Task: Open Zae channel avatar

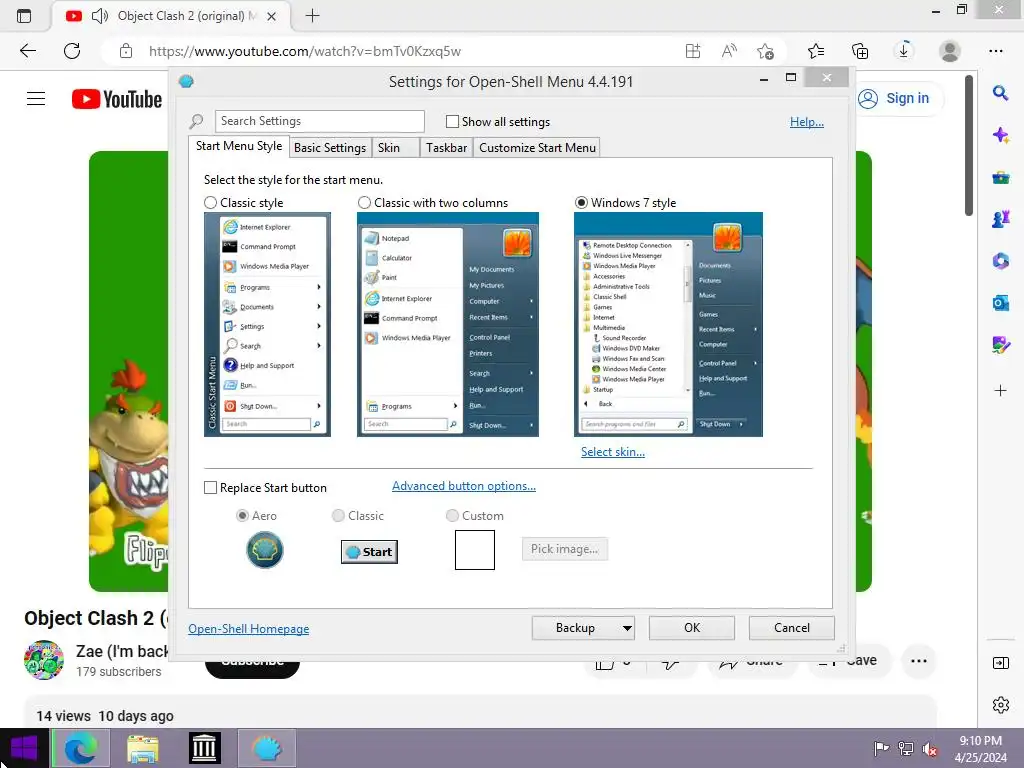Action: point(44,660)
